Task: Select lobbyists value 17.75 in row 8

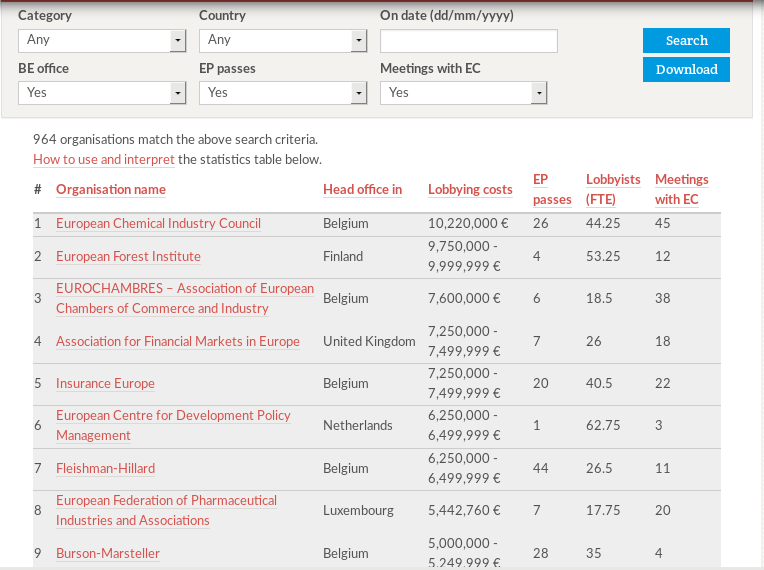Action: [603, 510]
